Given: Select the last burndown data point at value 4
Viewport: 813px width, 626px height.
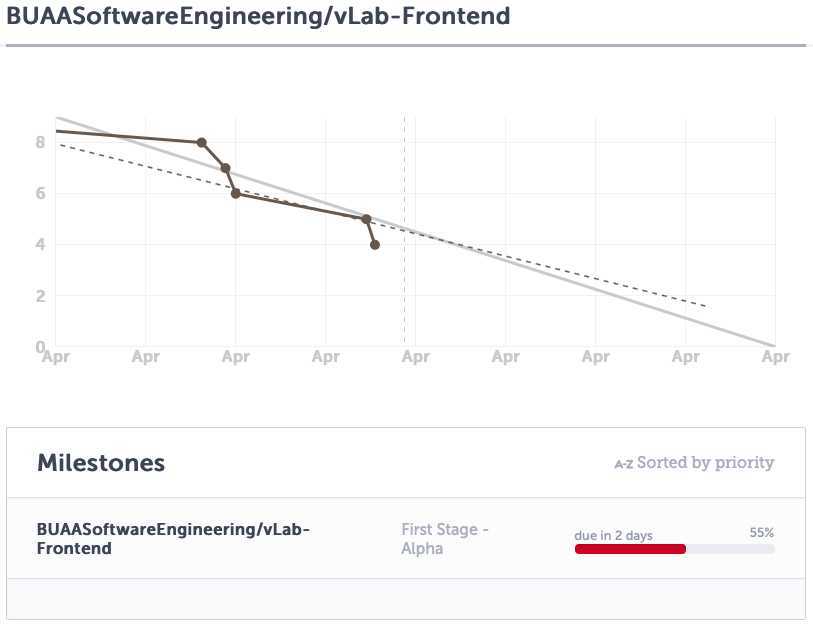Looking at the screenshot, I should click(375, 244).
